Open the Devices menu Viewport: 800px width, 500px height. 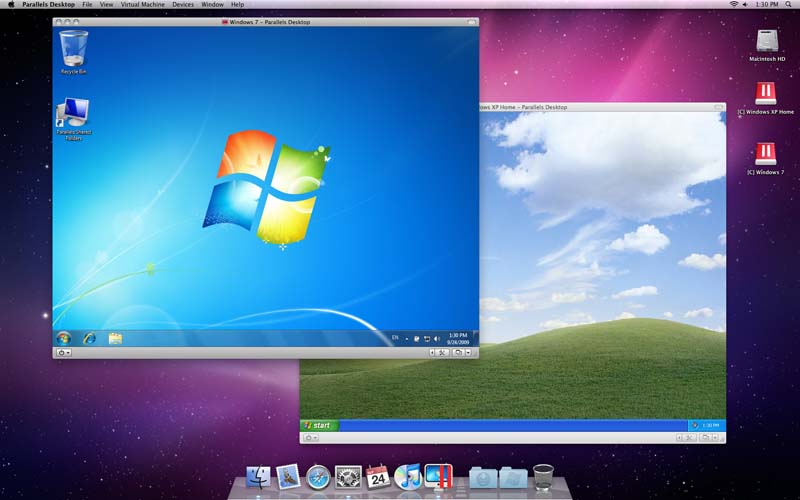pos(183,4)
